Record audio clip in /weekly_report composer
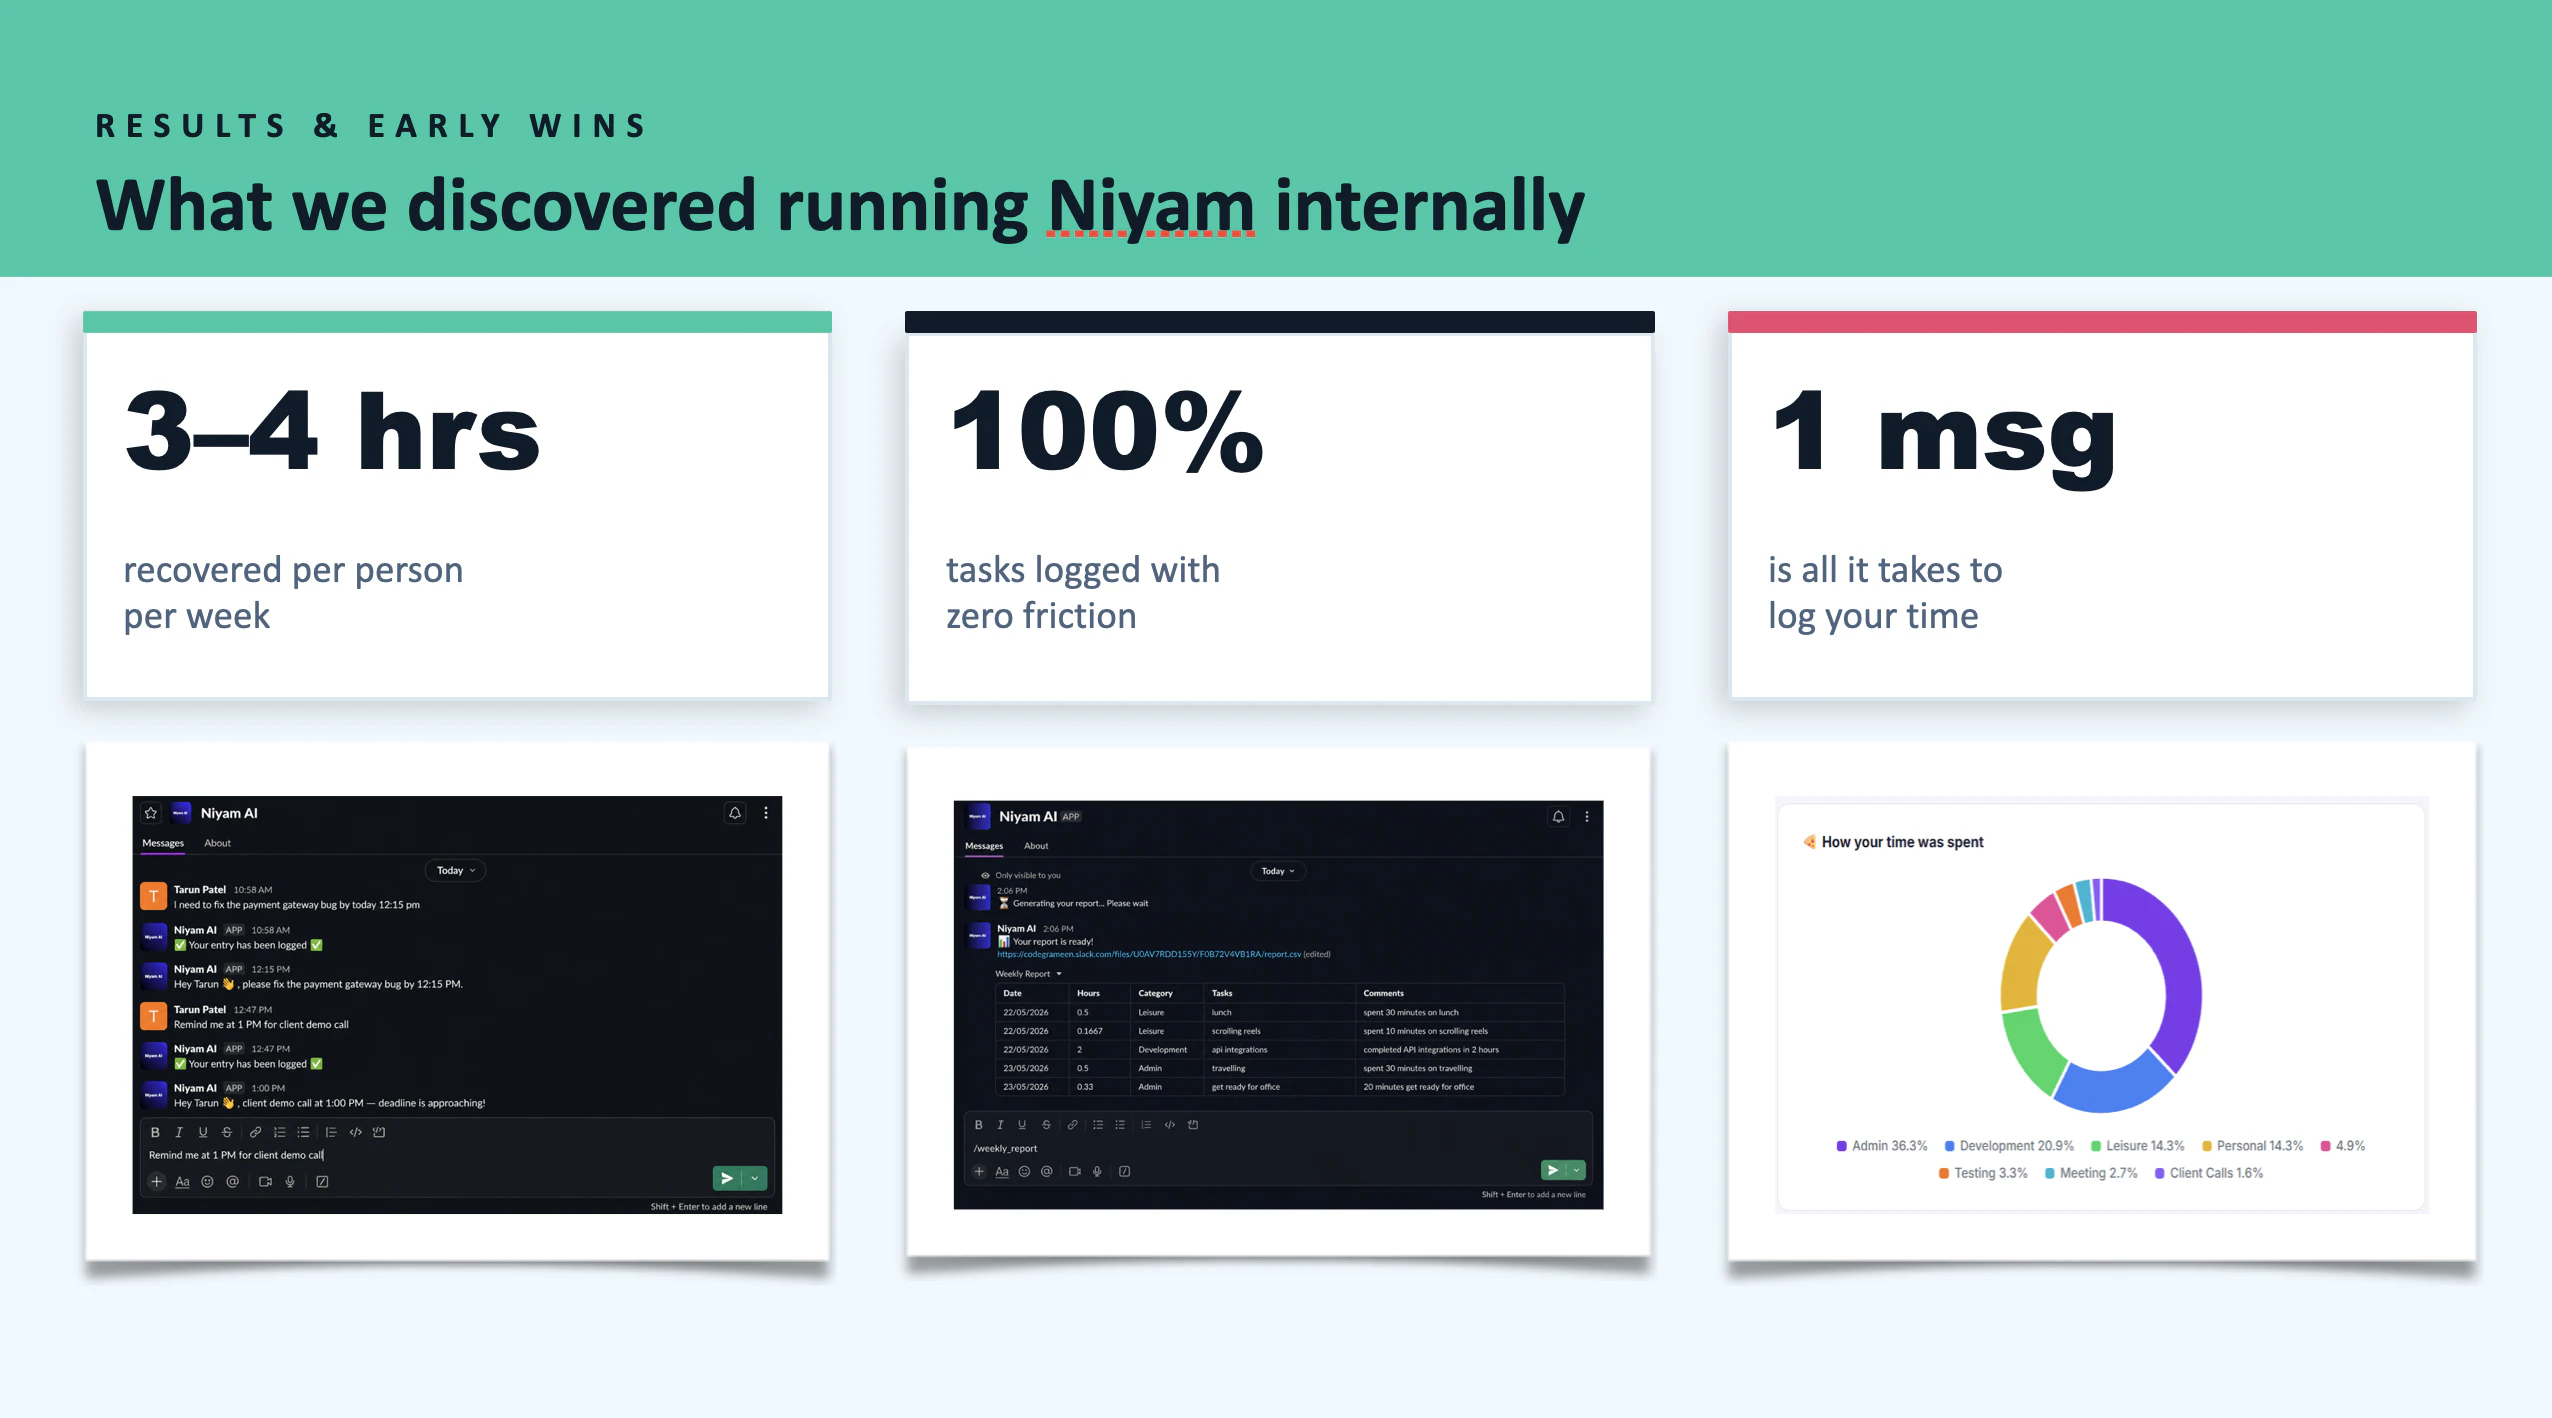Screen dimensions: 2552x1418 [x=1097, y=1171]
